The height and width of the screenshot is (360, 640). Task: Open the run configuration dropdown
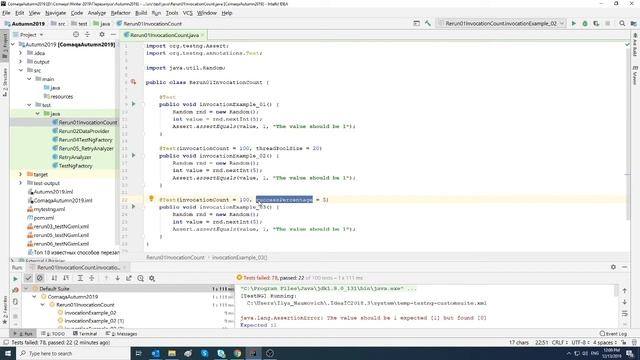[x=501, y=24]
